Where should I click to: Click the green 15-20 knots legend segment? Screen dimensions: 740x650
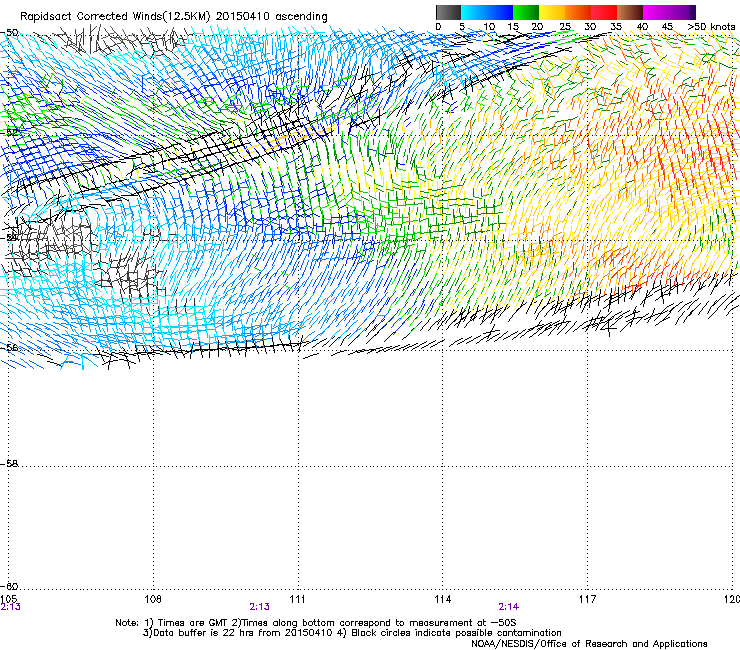coord(526,12)
